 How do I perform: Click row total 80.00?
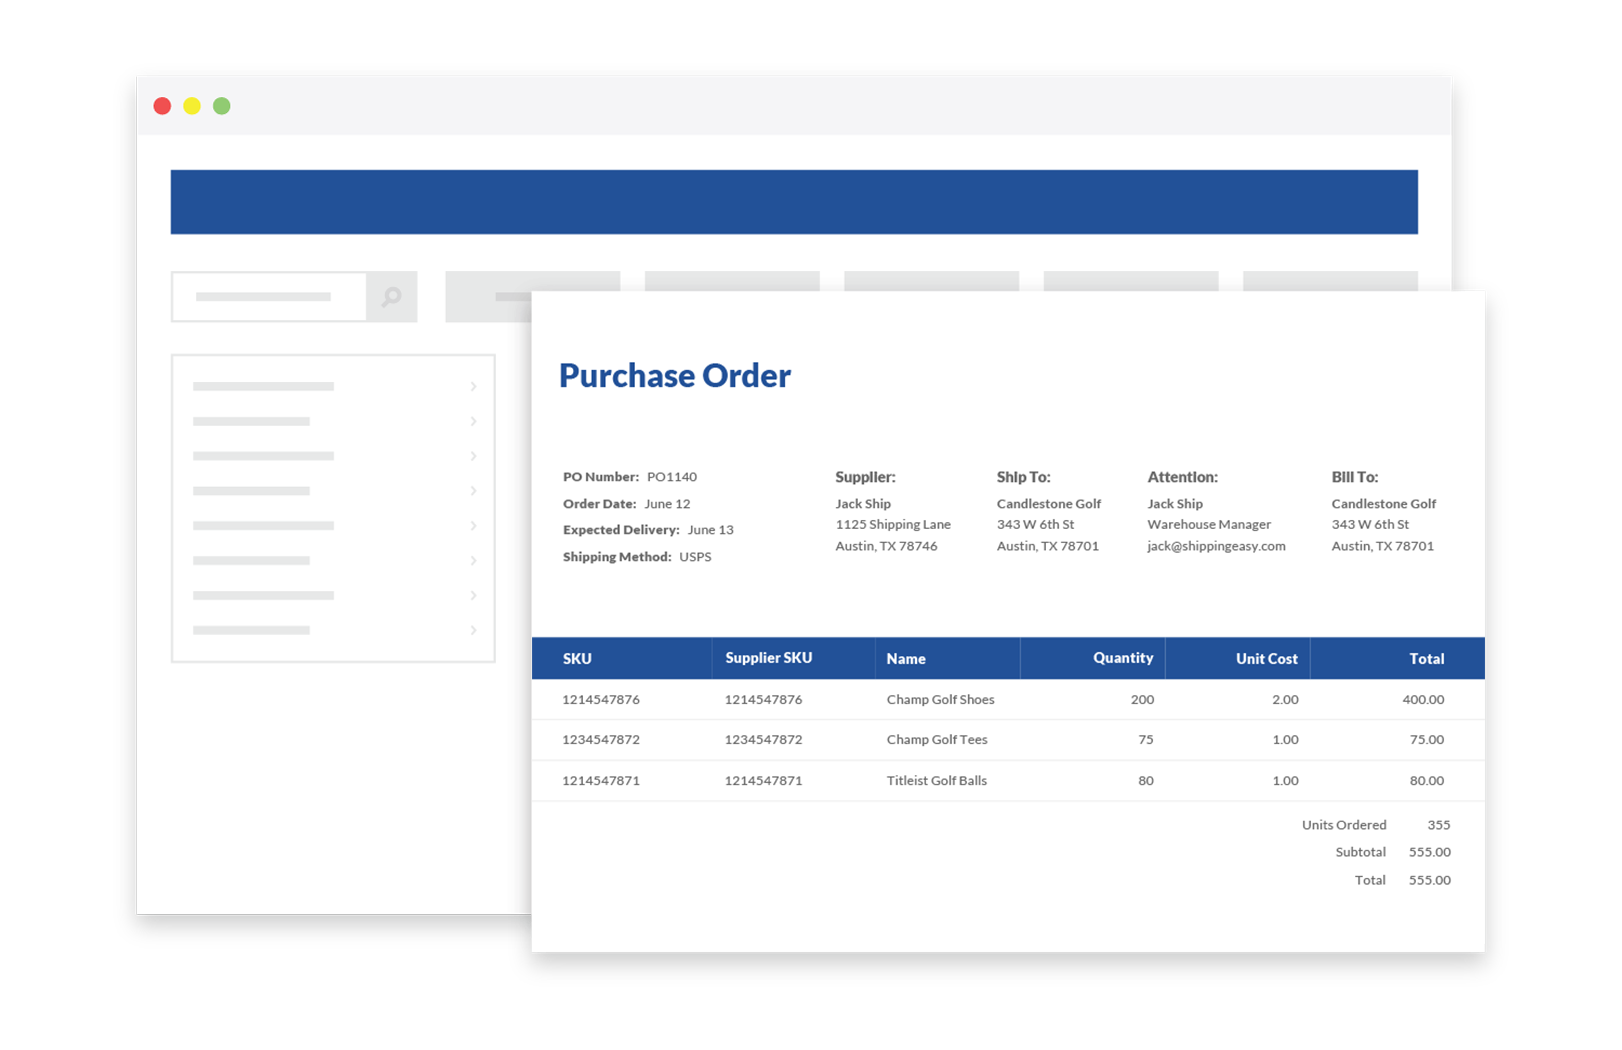[x=1427, y=781]
